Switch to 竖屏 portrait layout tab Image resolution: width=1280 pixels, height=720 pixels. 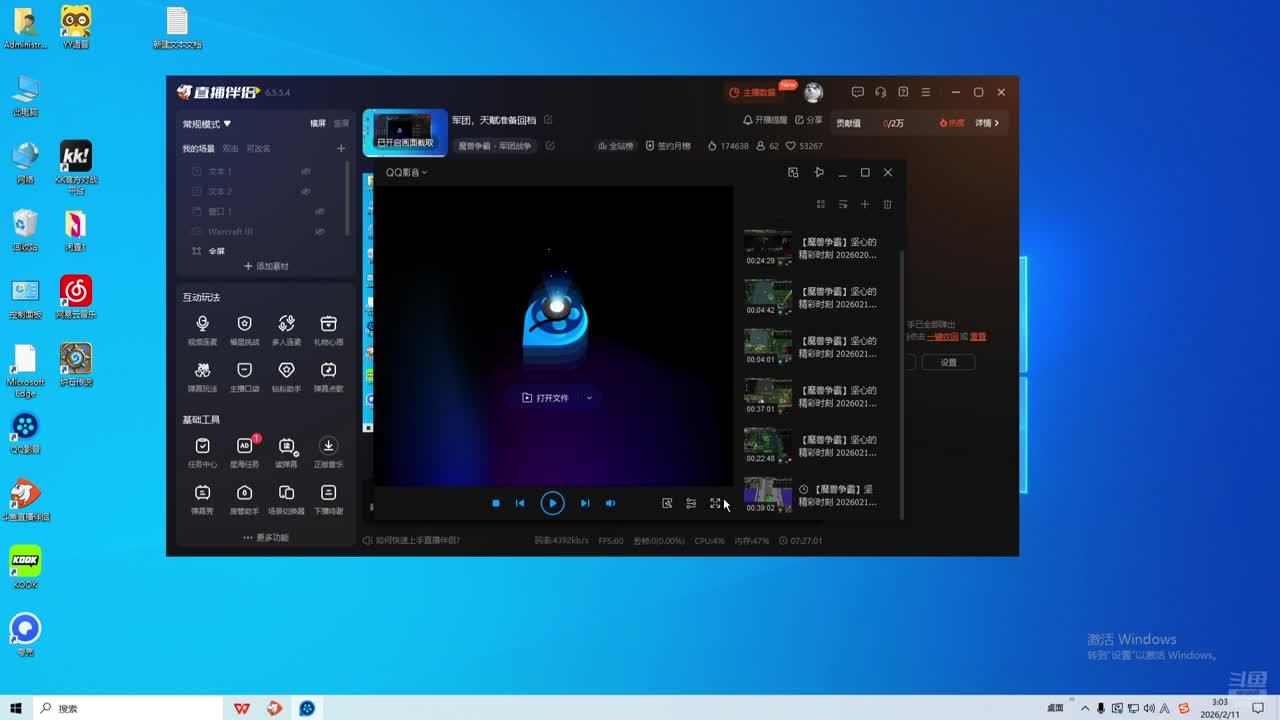(341, 124)
